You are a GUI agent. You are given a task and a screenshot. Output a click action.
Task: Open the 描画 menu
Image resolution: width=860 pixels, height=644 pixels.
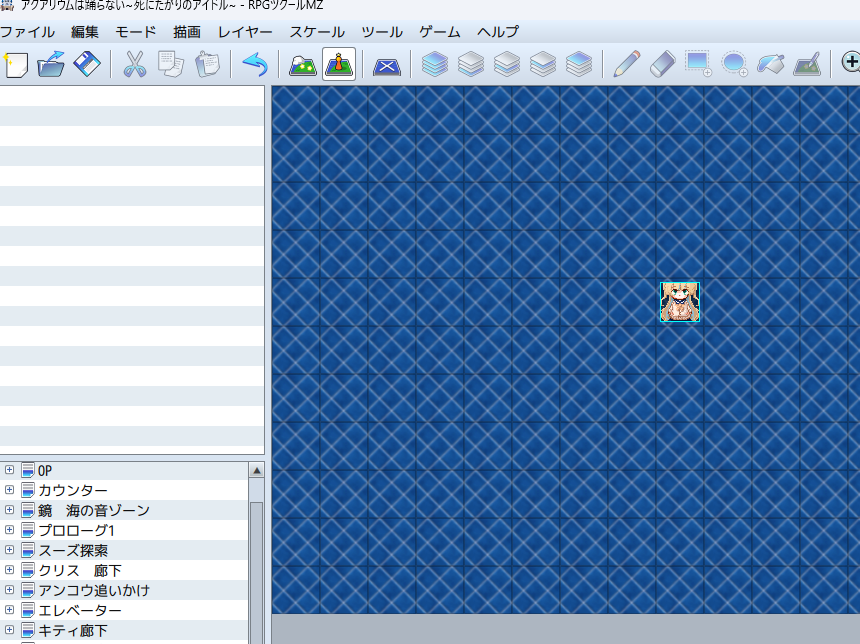coord(187,32)
